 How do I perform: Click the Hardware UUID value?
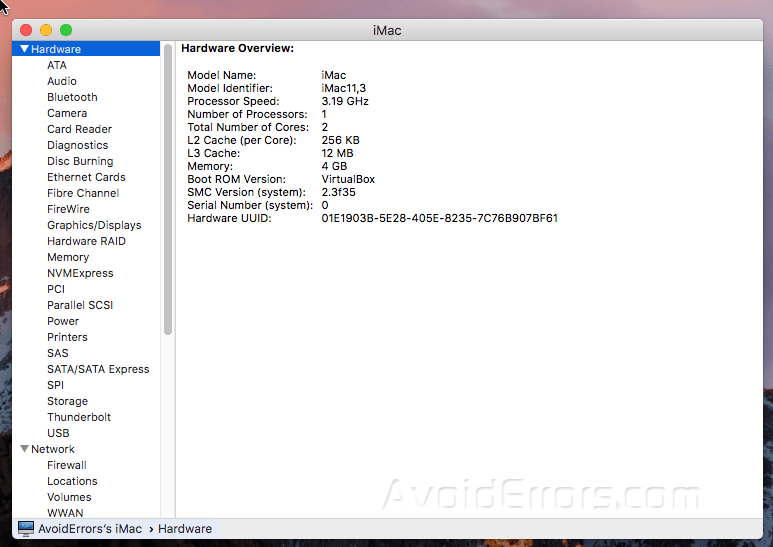pyautogui.click(x=439, y=218)
